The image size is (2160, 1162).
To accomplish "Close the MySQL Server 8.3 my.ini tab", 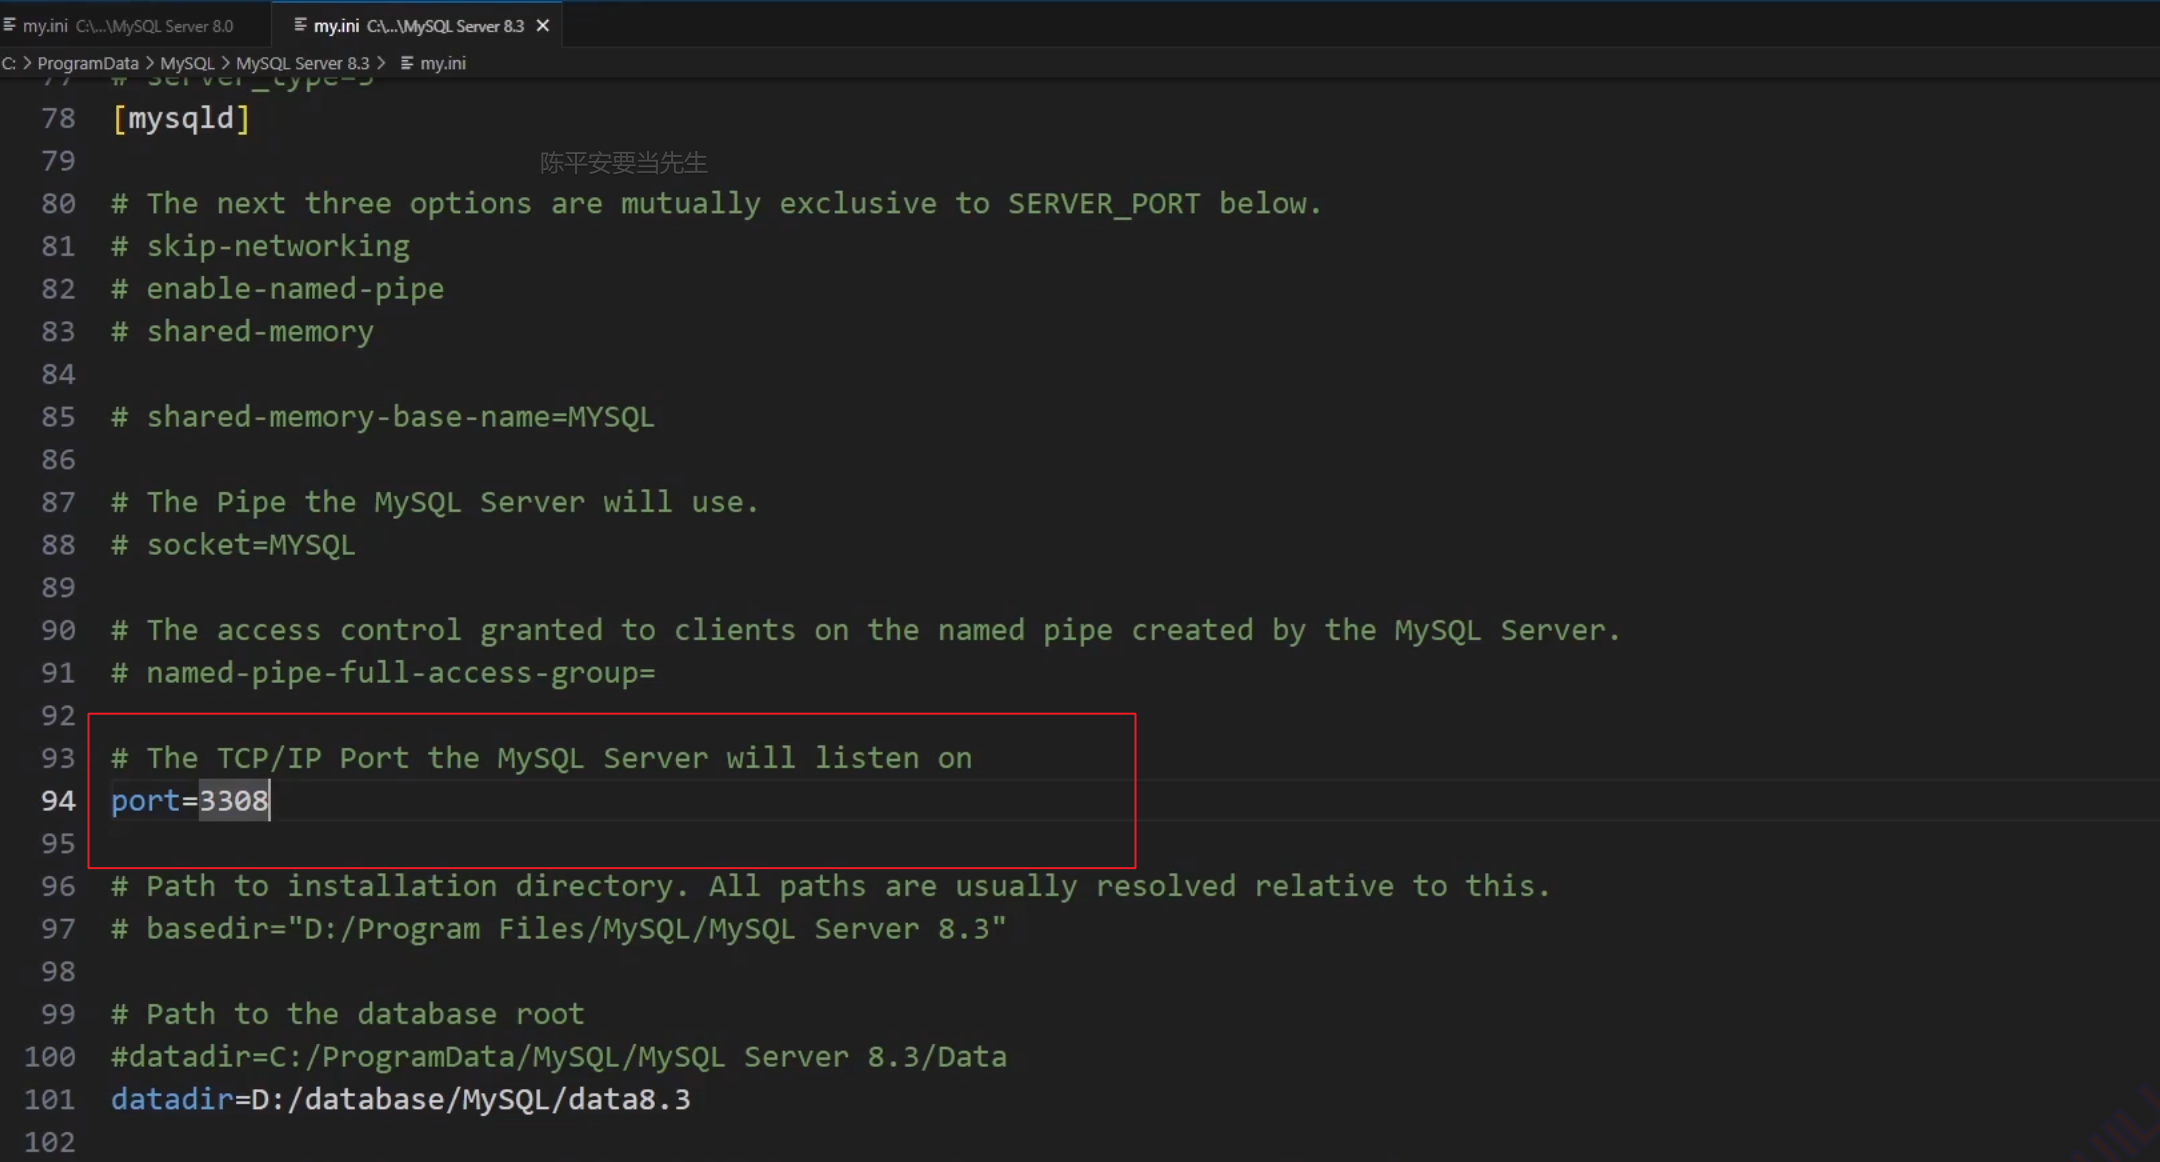I will (543, 26).
